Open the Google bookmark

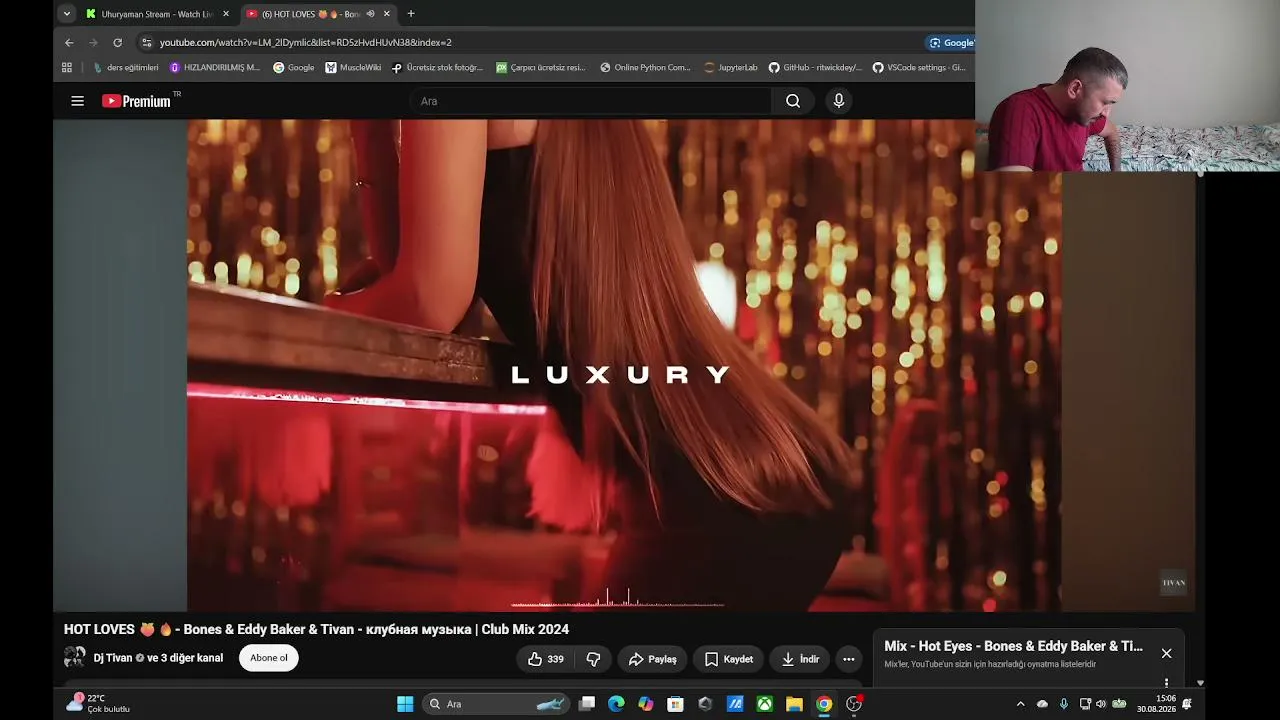[x=294, y=68]
